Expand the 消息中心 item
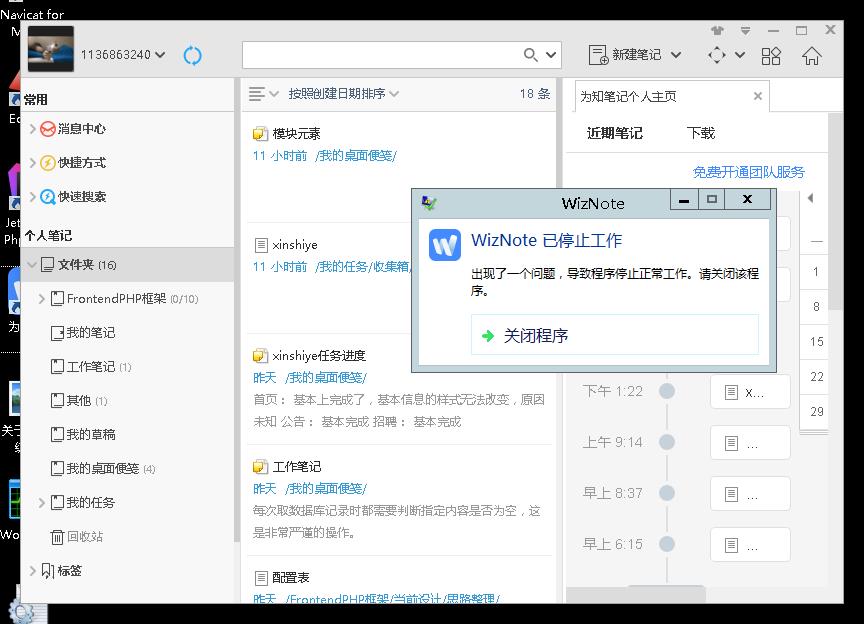The height and width of the screenshot is (624, 864). coord(33,128)
